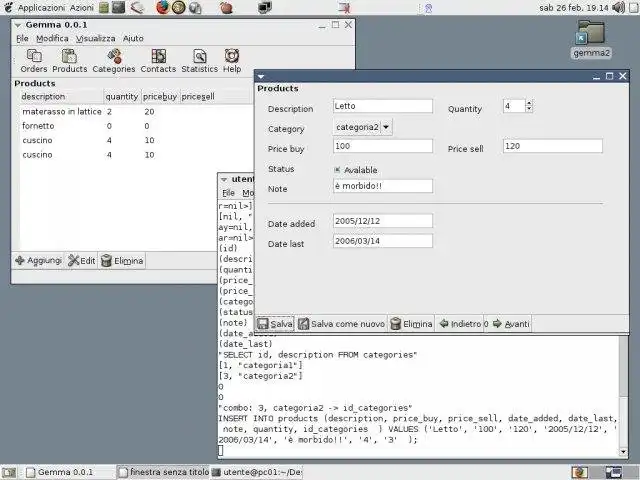Click the Date added field 2005/12/12

click(383, 221)
